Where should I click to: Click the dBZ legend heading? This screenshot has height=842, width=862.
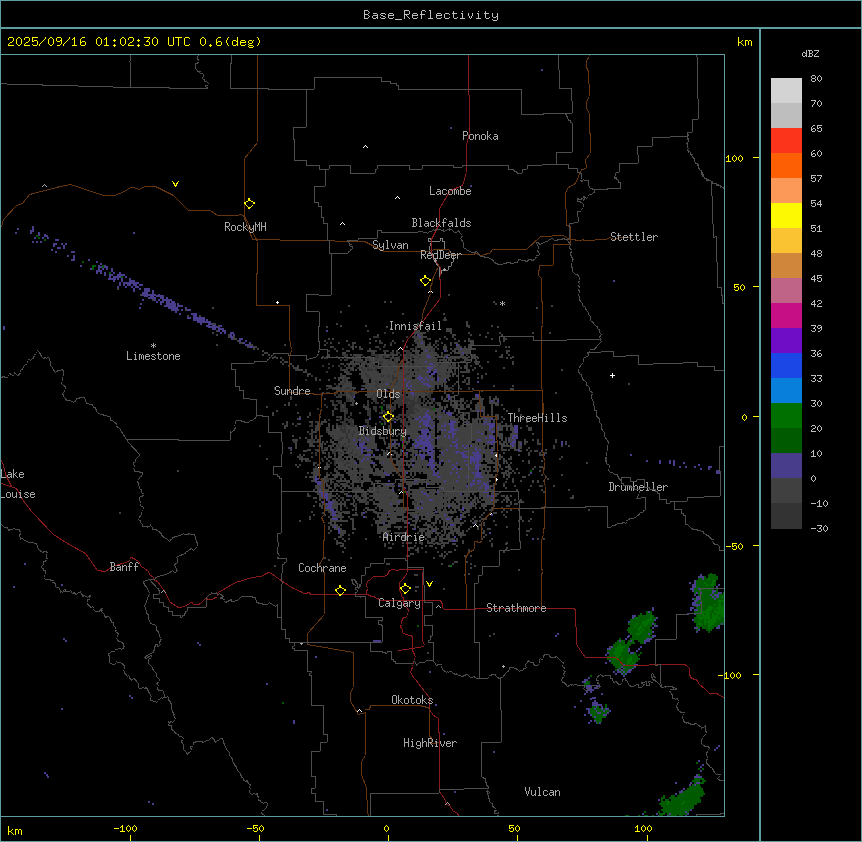coord(810,54)
